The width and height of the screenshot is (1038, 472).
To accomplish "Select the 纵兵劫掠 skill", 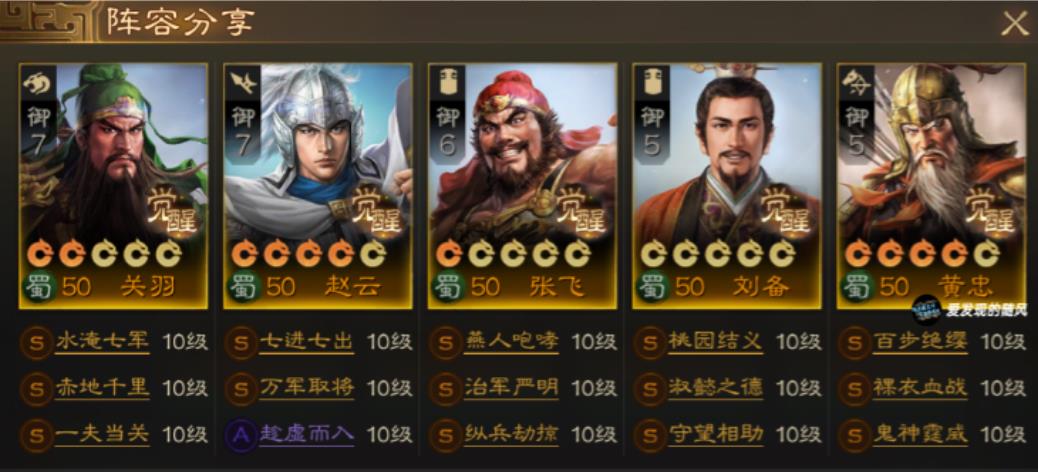I will point(510,434).
